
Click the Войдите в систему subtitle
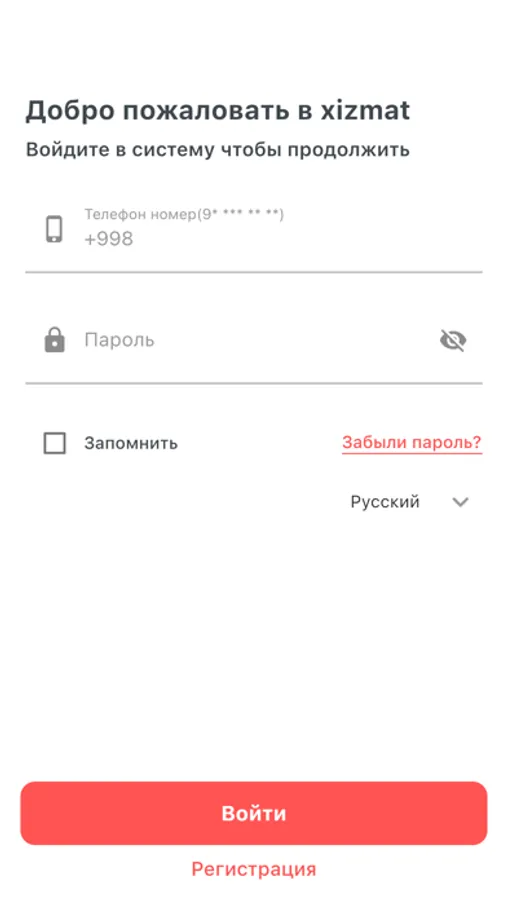click(218, 150)
